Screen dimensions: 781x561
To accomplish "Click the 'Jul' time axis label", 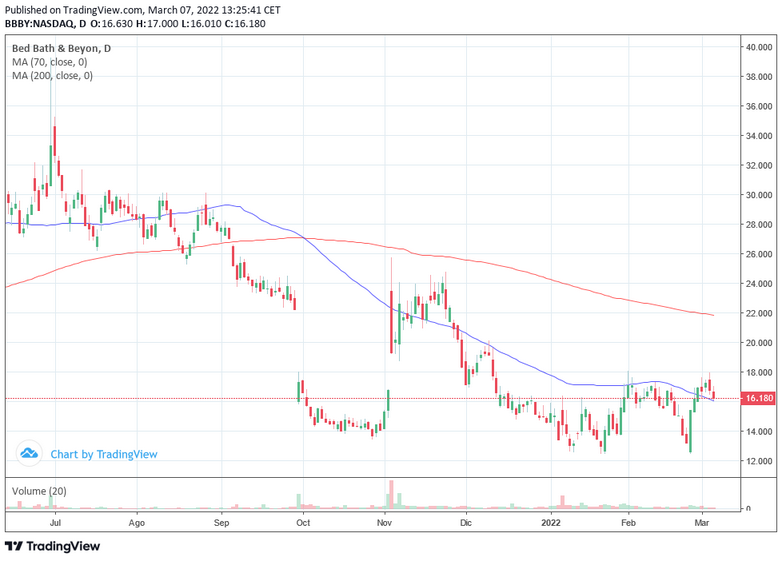I will point(55,523).
